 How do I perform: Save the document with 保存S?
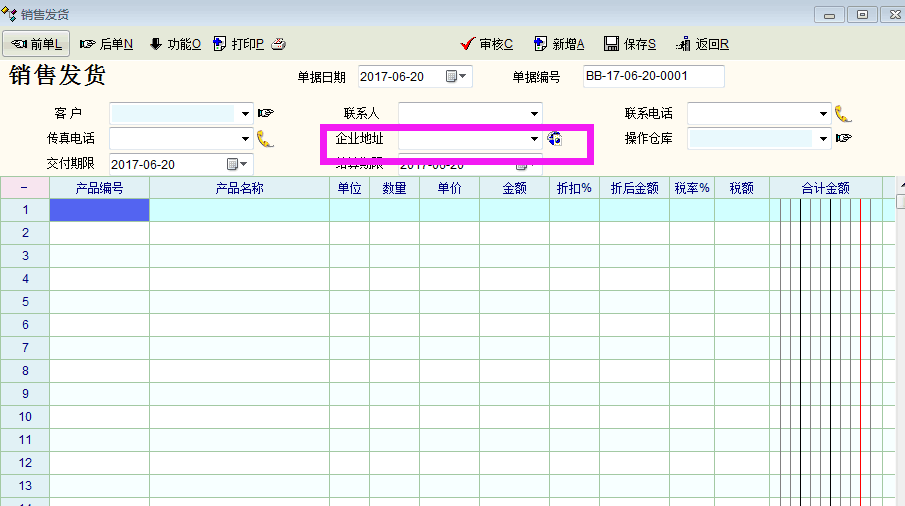tap(630, 44)
